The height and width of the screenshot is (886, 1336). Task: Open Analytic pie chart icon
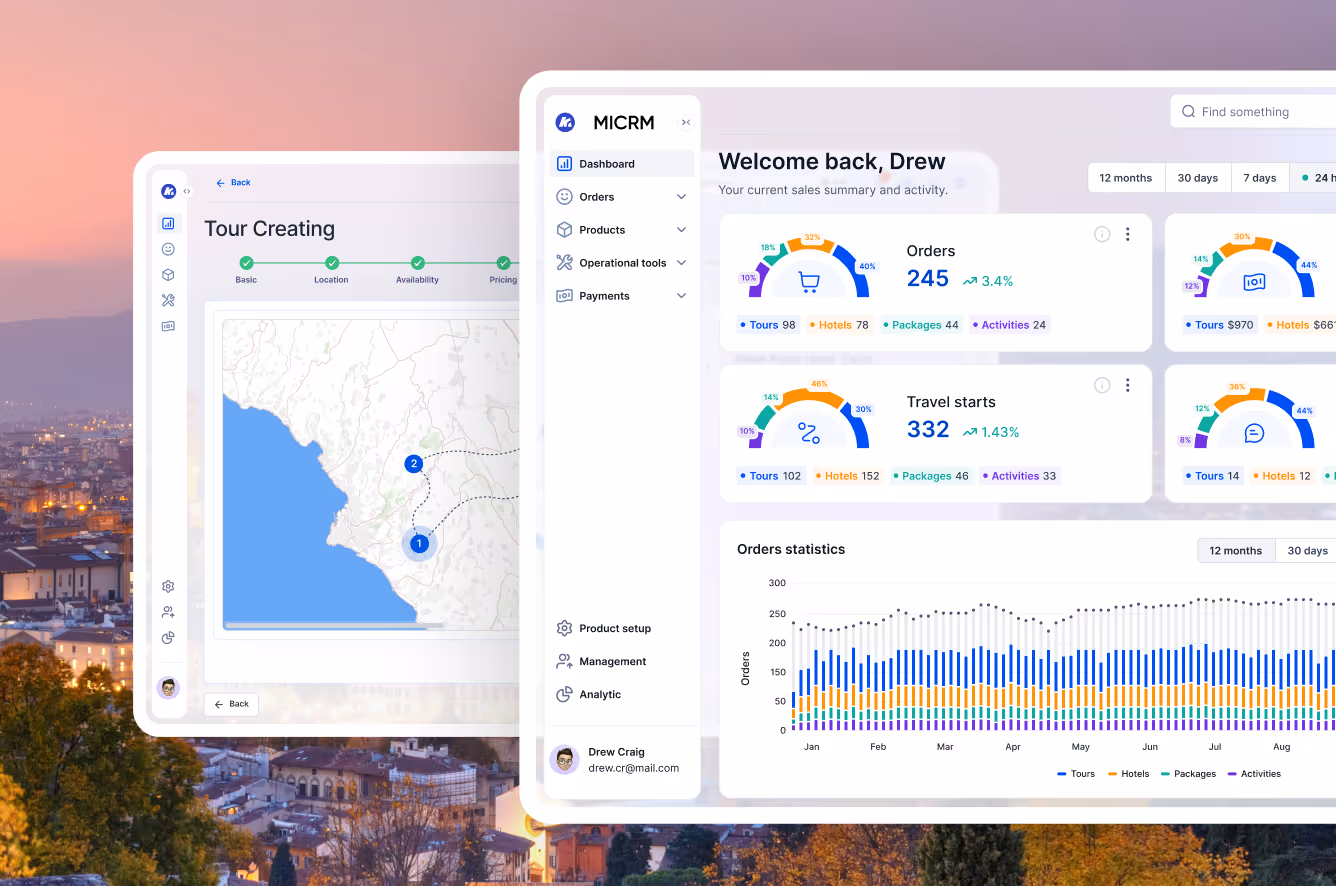[x=564, y=694]
